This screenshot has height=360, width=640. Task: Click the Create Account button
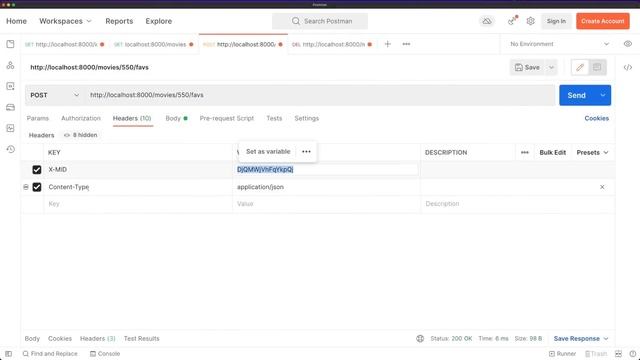coord(602,21)
